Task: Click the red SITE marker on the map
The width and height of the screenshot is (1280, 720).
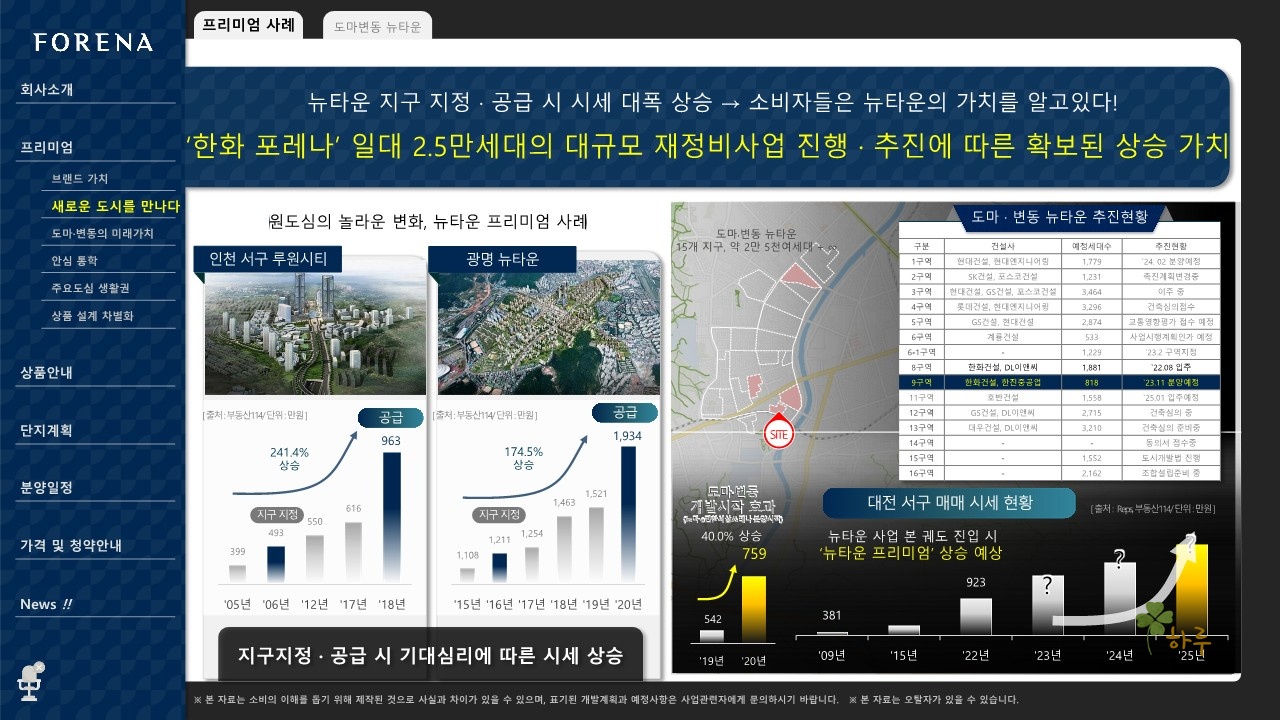Action: pos(779,433)
